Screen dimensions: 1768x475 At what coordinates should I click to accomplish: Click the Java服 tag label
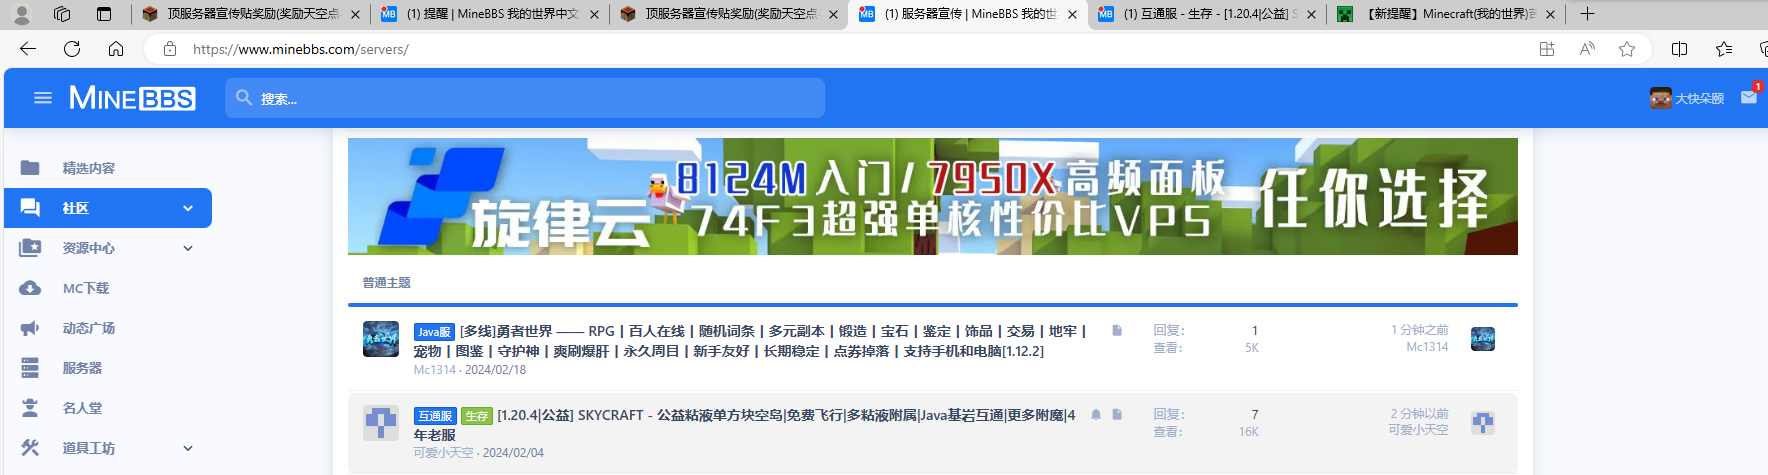434,332
